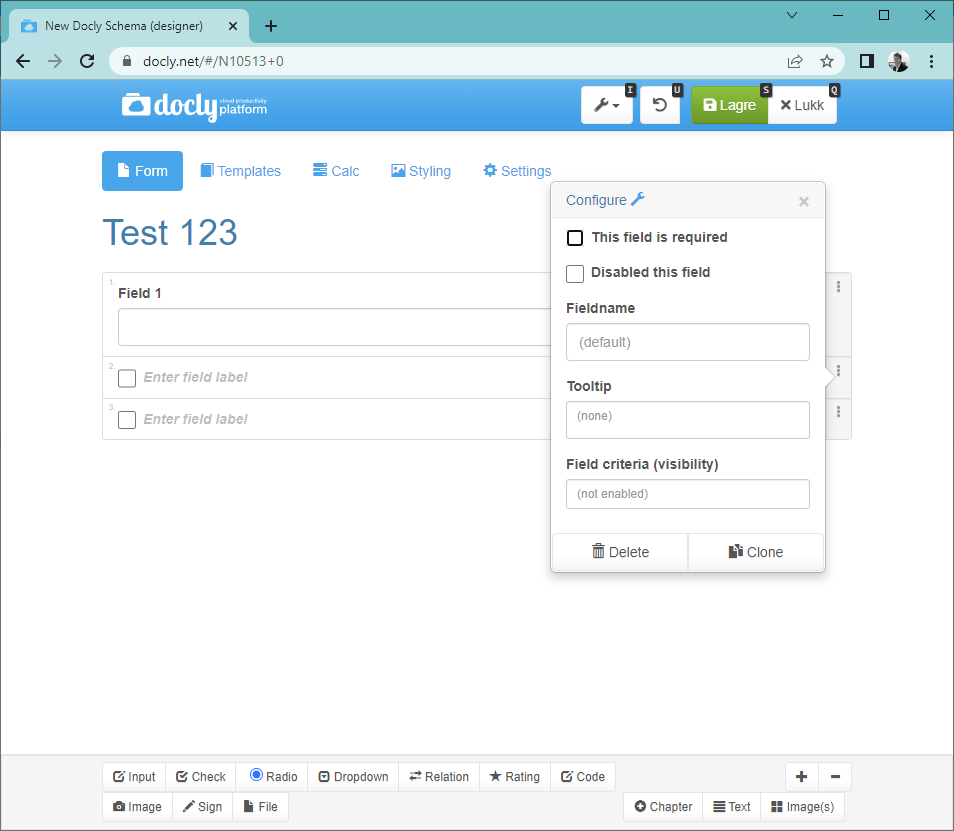Check 'Disabled this field' in Configure

[x=575, y=273]
